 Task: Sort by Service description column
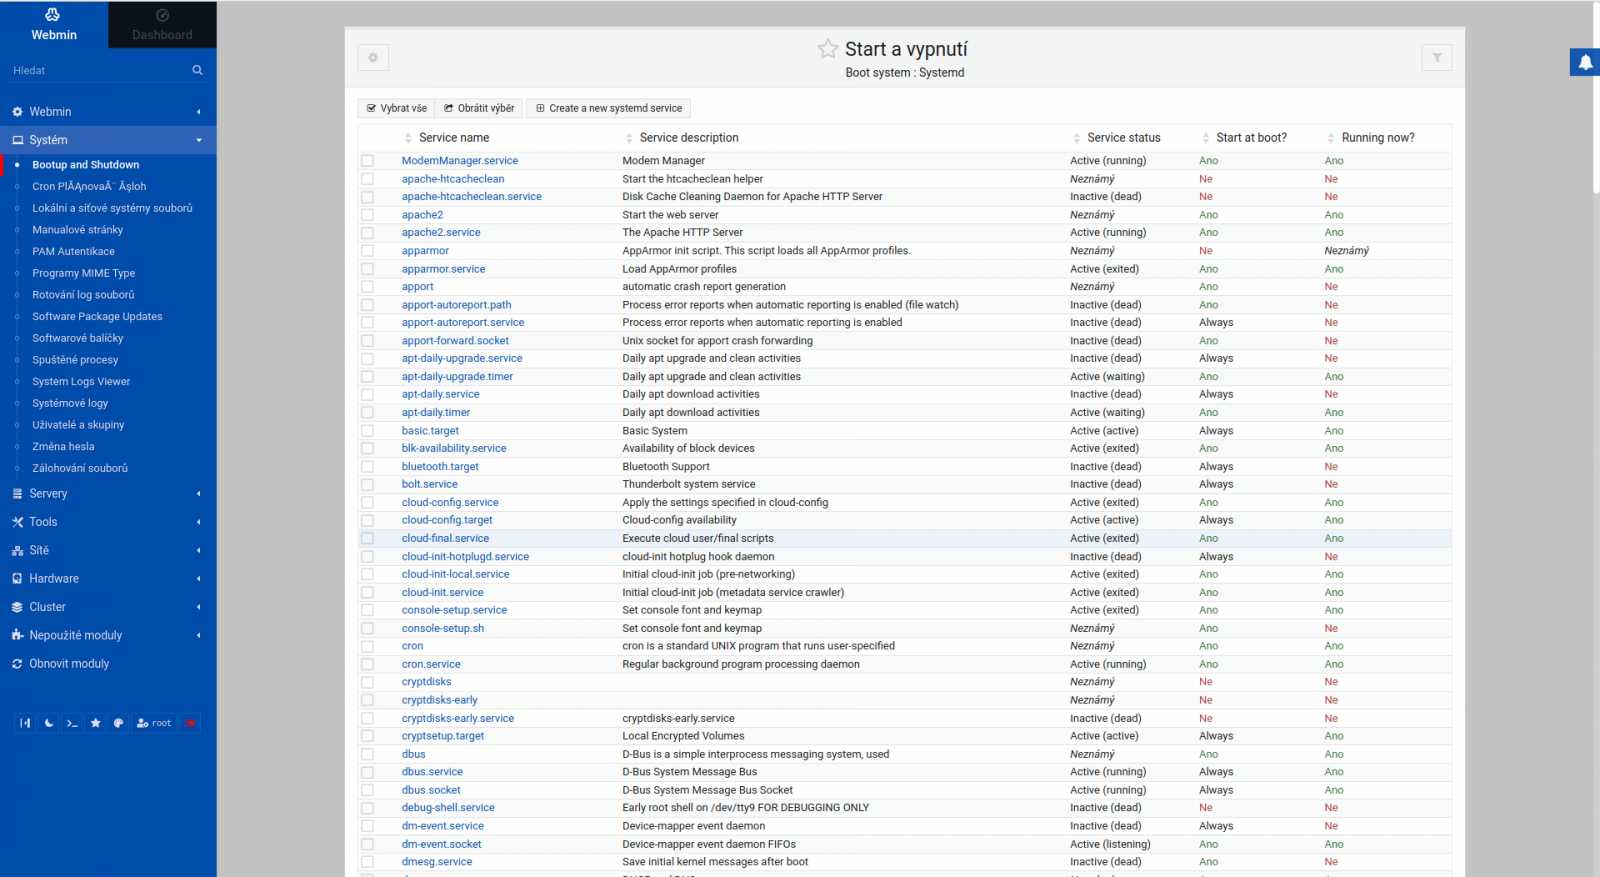pos(689,138)
